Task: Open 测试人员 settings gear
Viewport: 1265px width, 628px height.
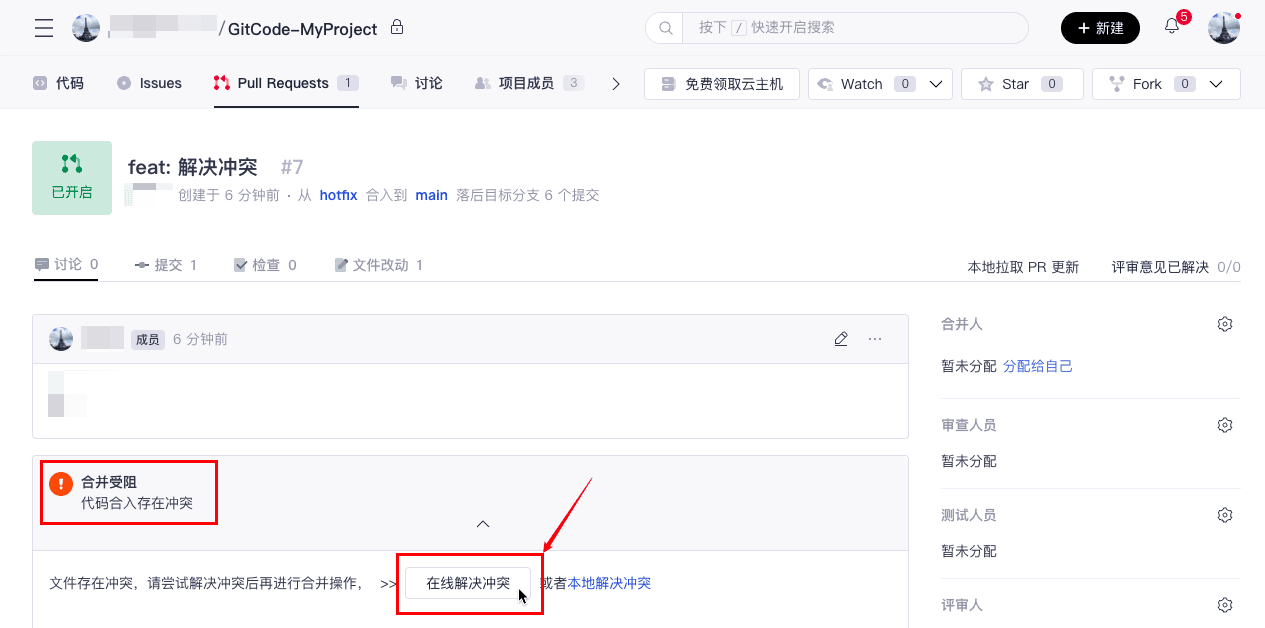Action: (1224, 515)
